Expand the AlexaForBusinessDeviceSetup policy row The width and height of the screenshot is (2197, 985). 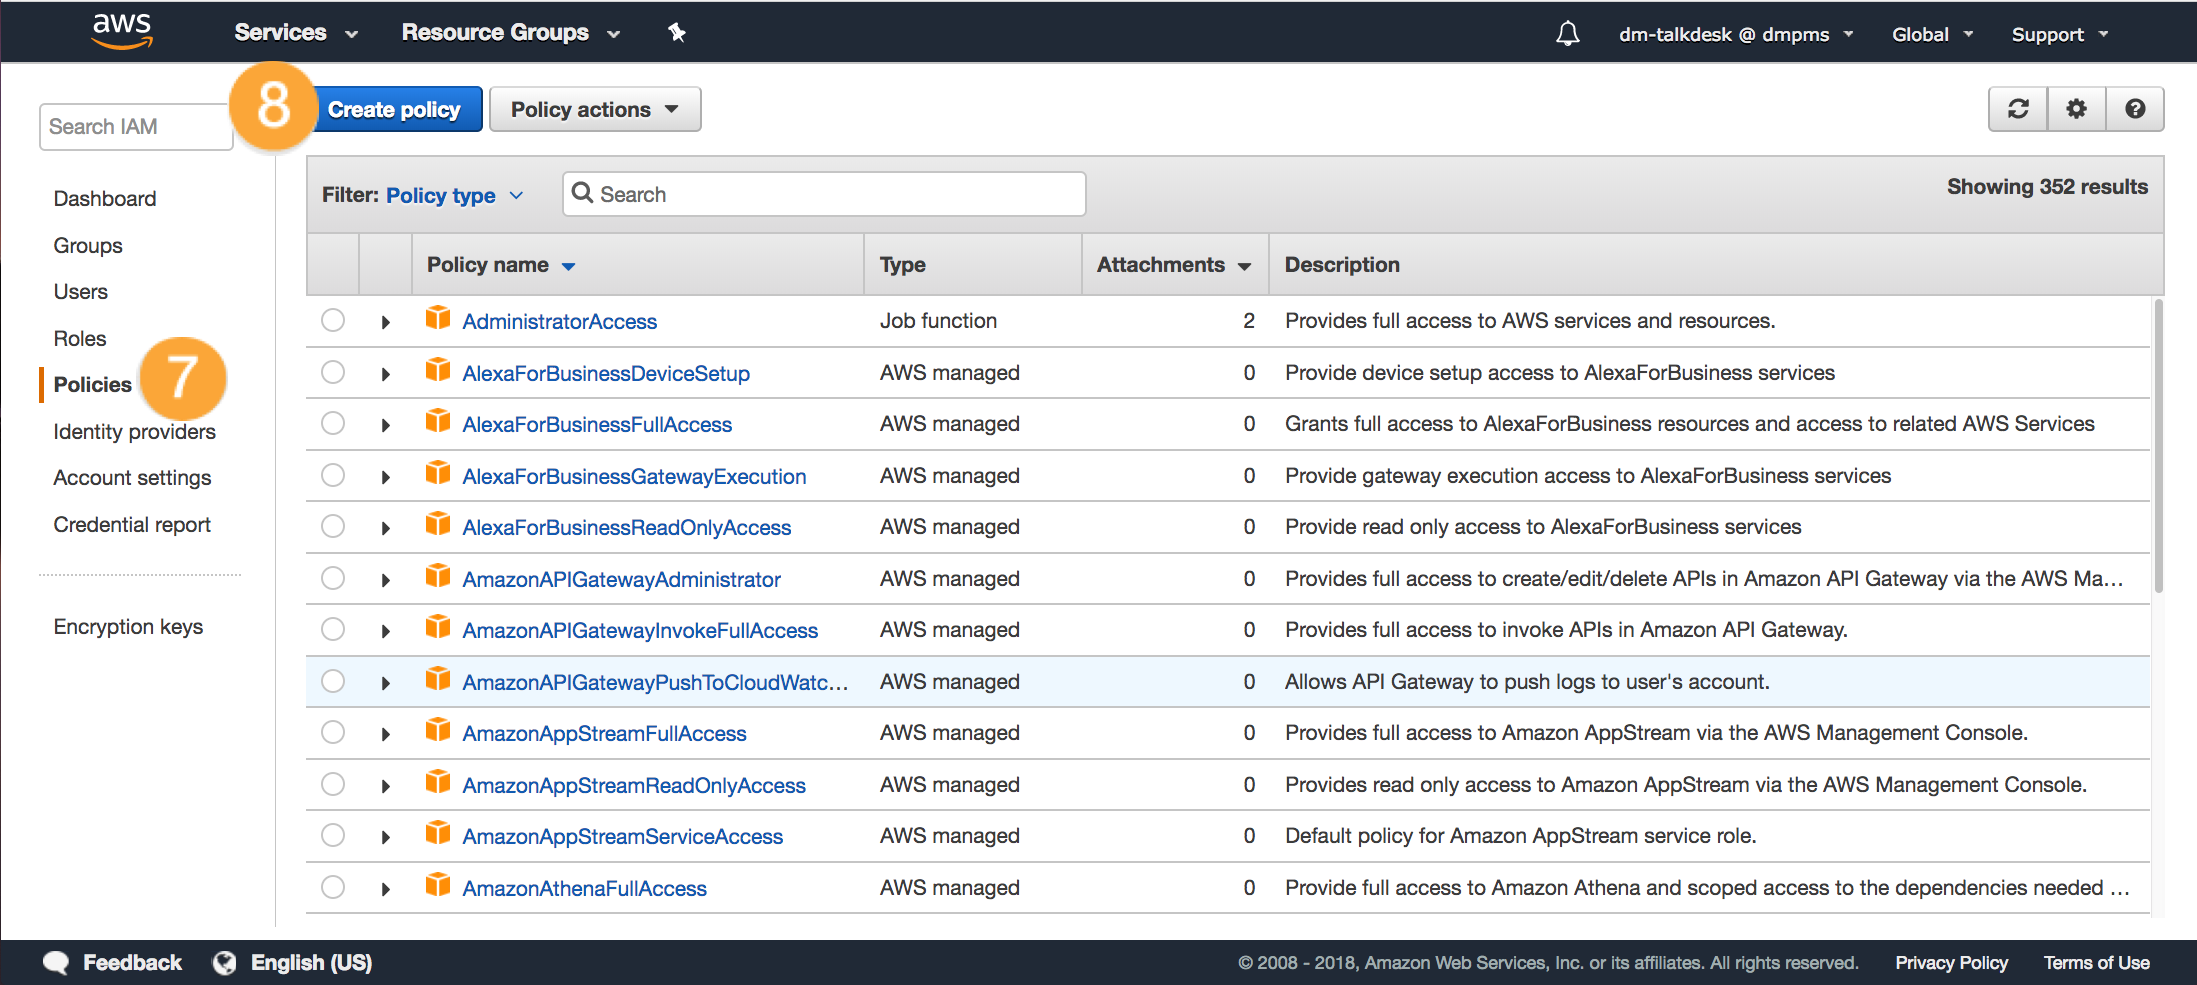[386, 374]
